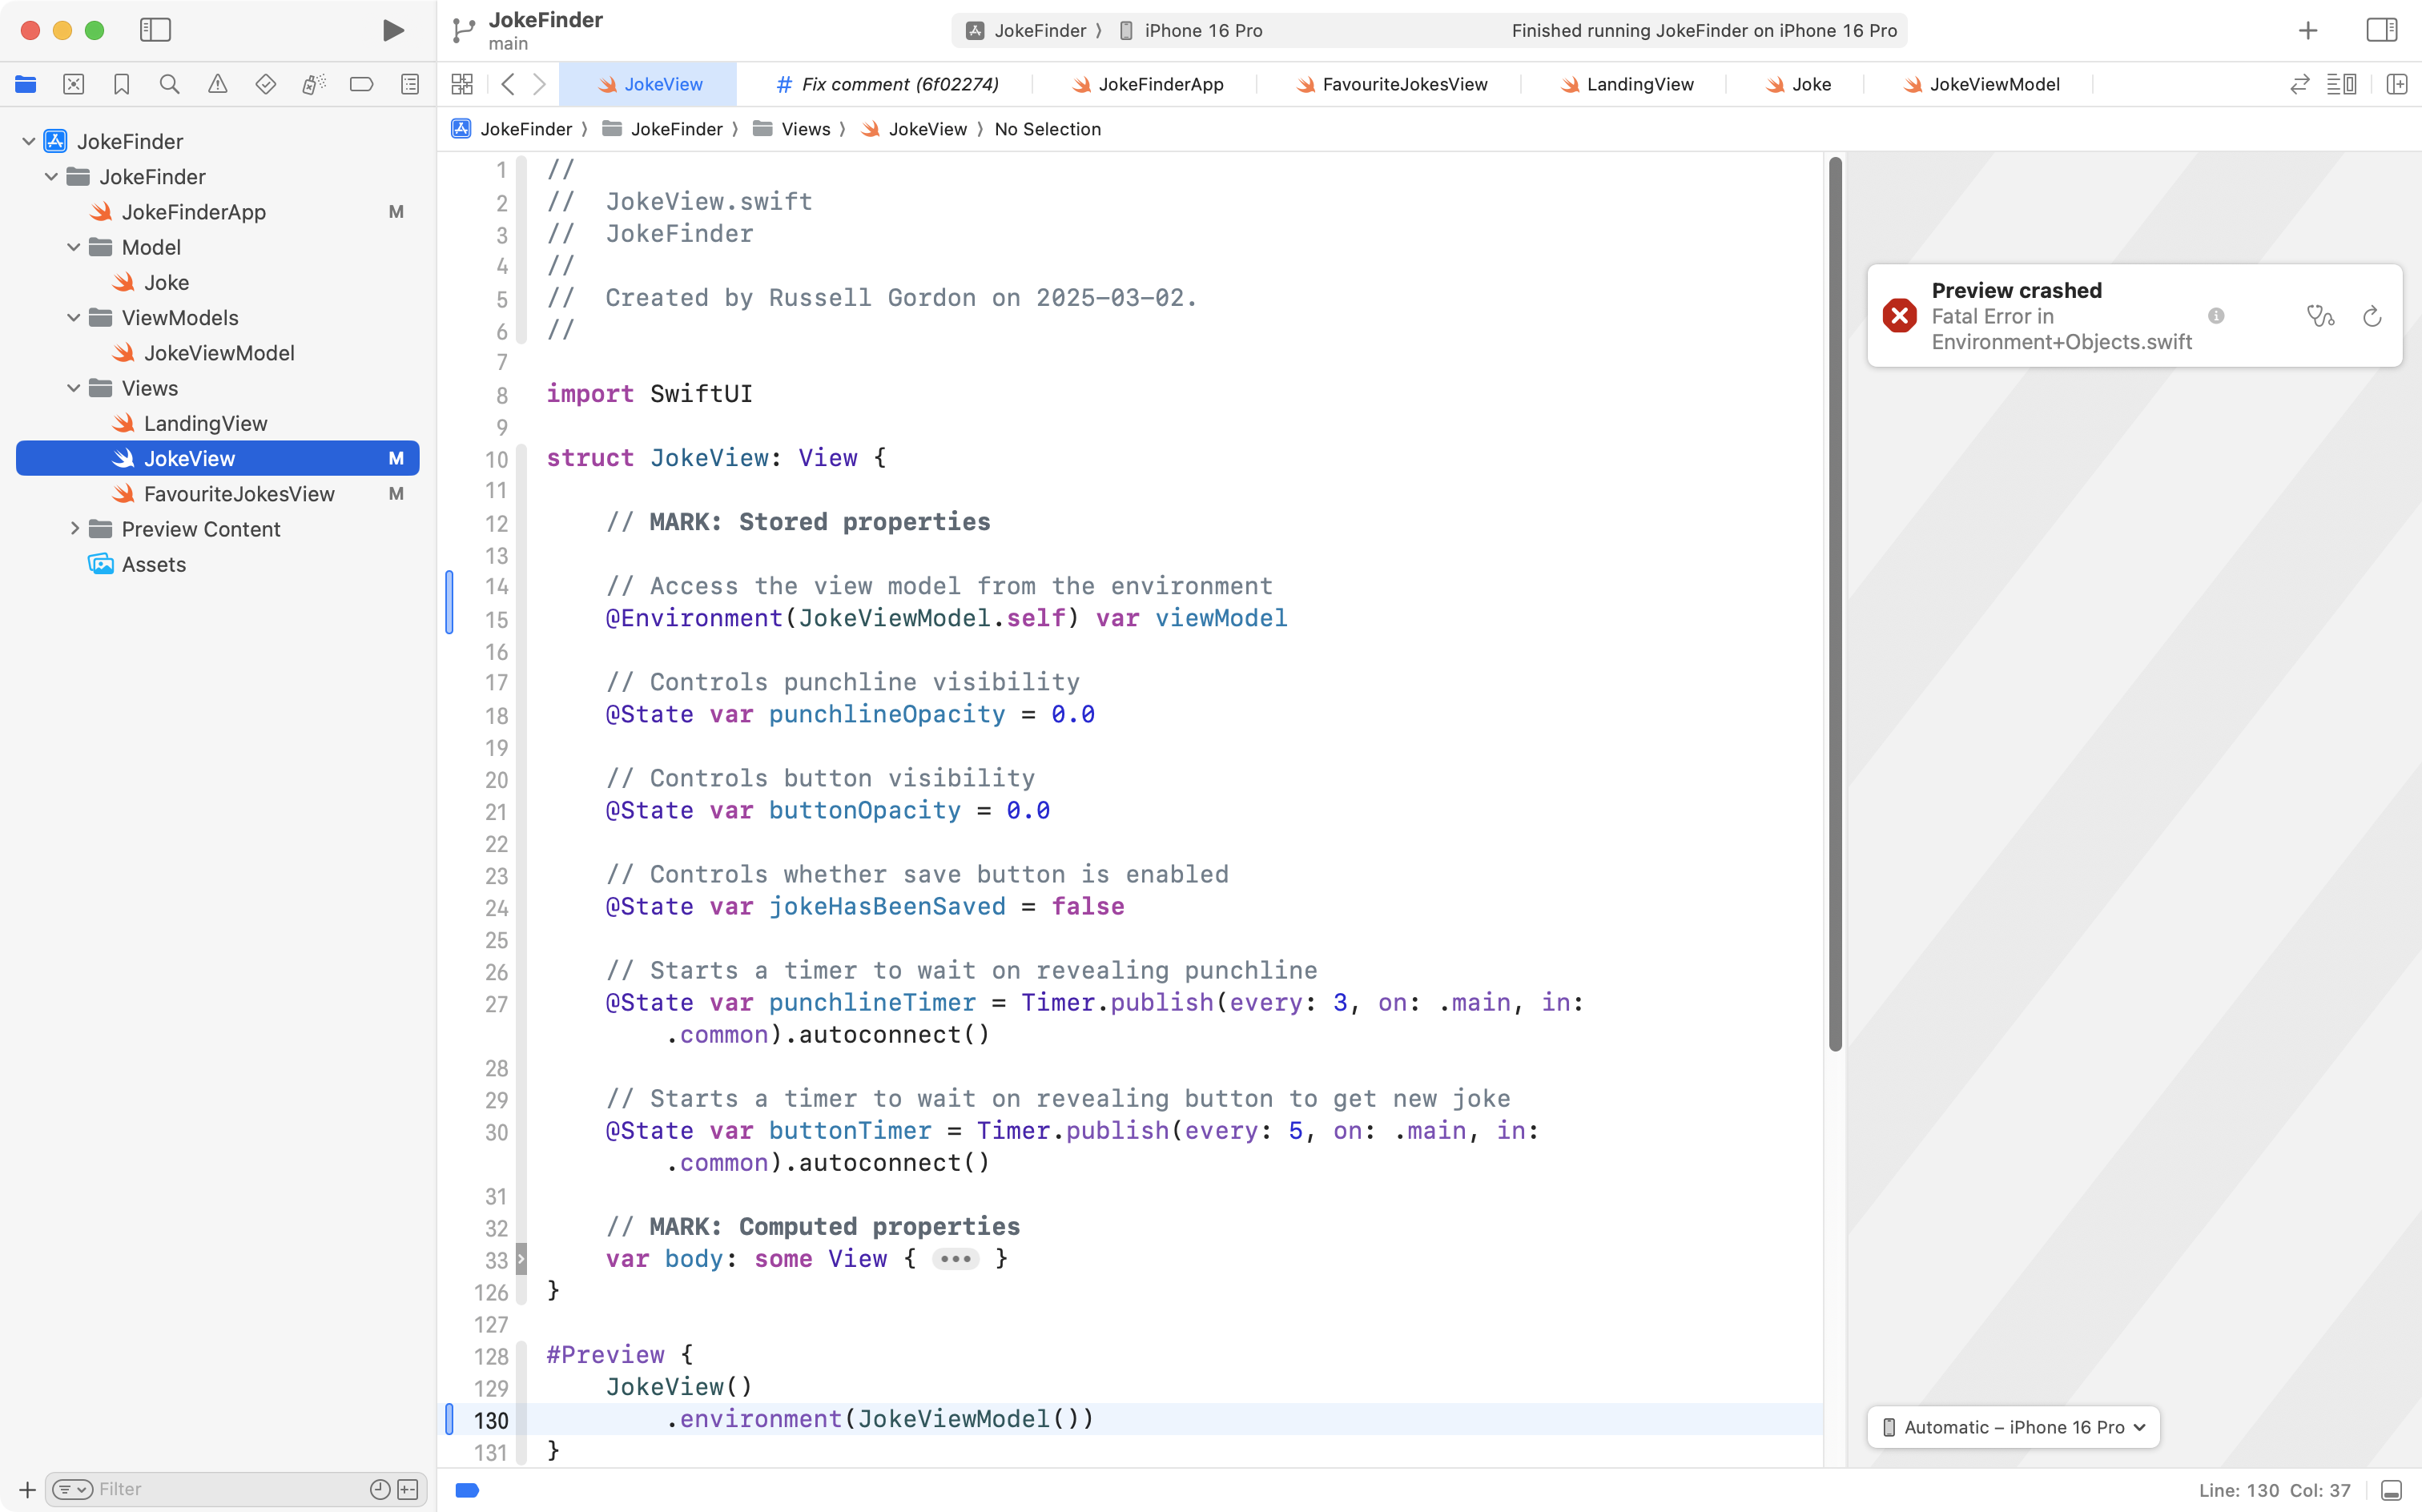Viewport: 2422px width, 1512px height.
Task: Open the Automatic – iPhone 16 Pro dropdown
Action: point(2013,1427)
